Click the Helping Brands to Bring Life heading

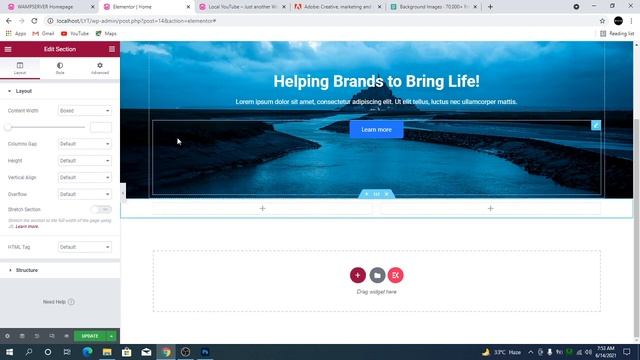click(376, 81)
